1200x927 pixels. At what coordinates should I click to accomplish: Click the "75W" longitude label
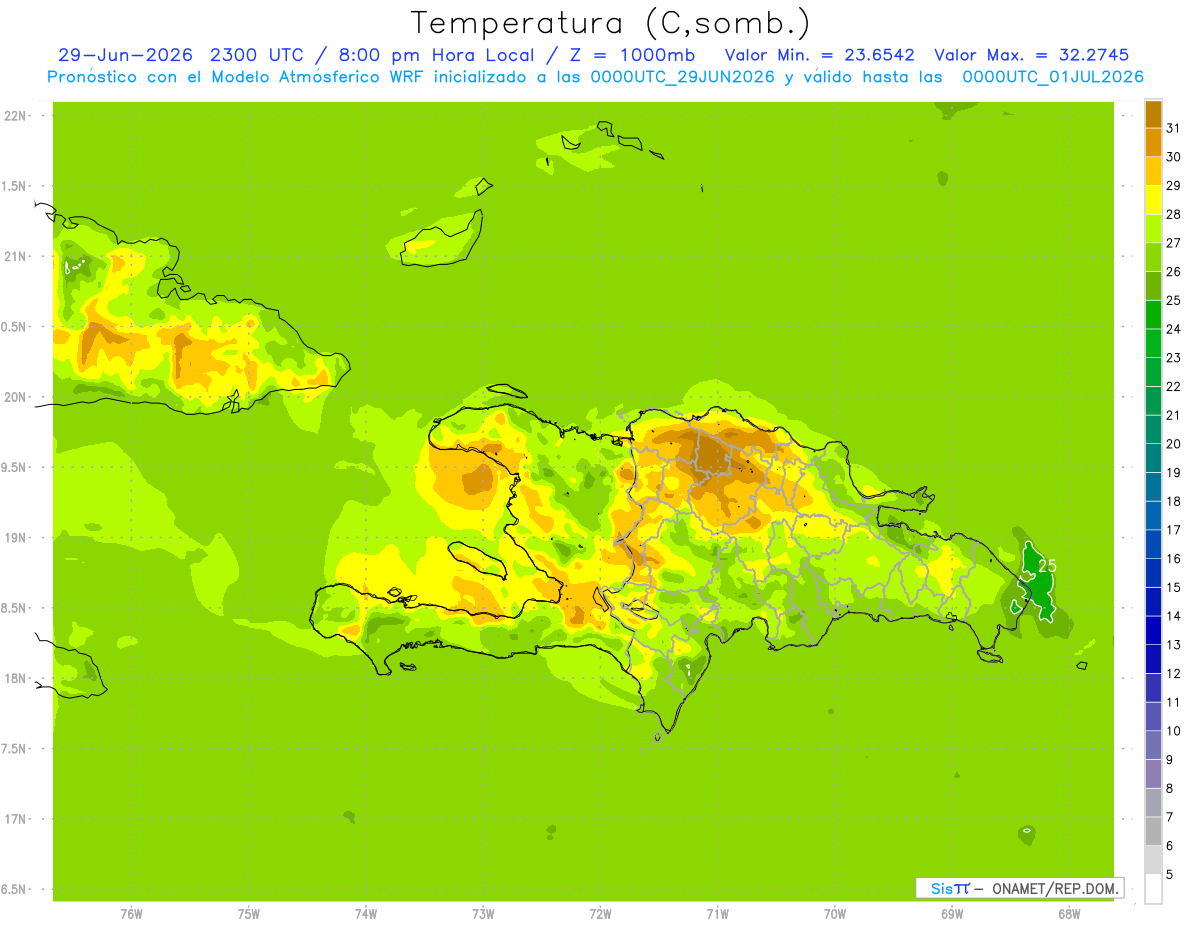tap(249, 914)
